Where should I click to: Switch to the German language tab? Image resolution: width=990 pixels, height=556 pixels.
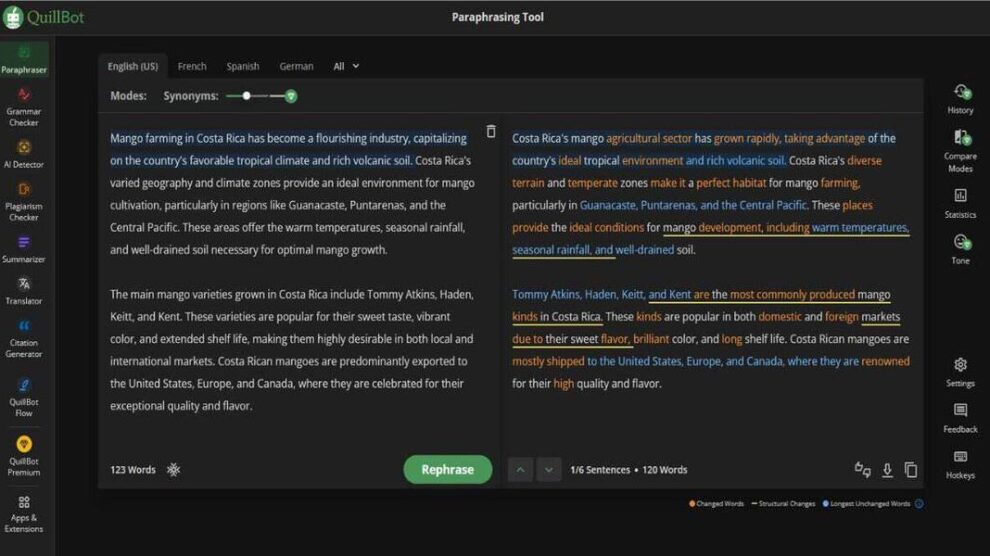tap(296, 66)
